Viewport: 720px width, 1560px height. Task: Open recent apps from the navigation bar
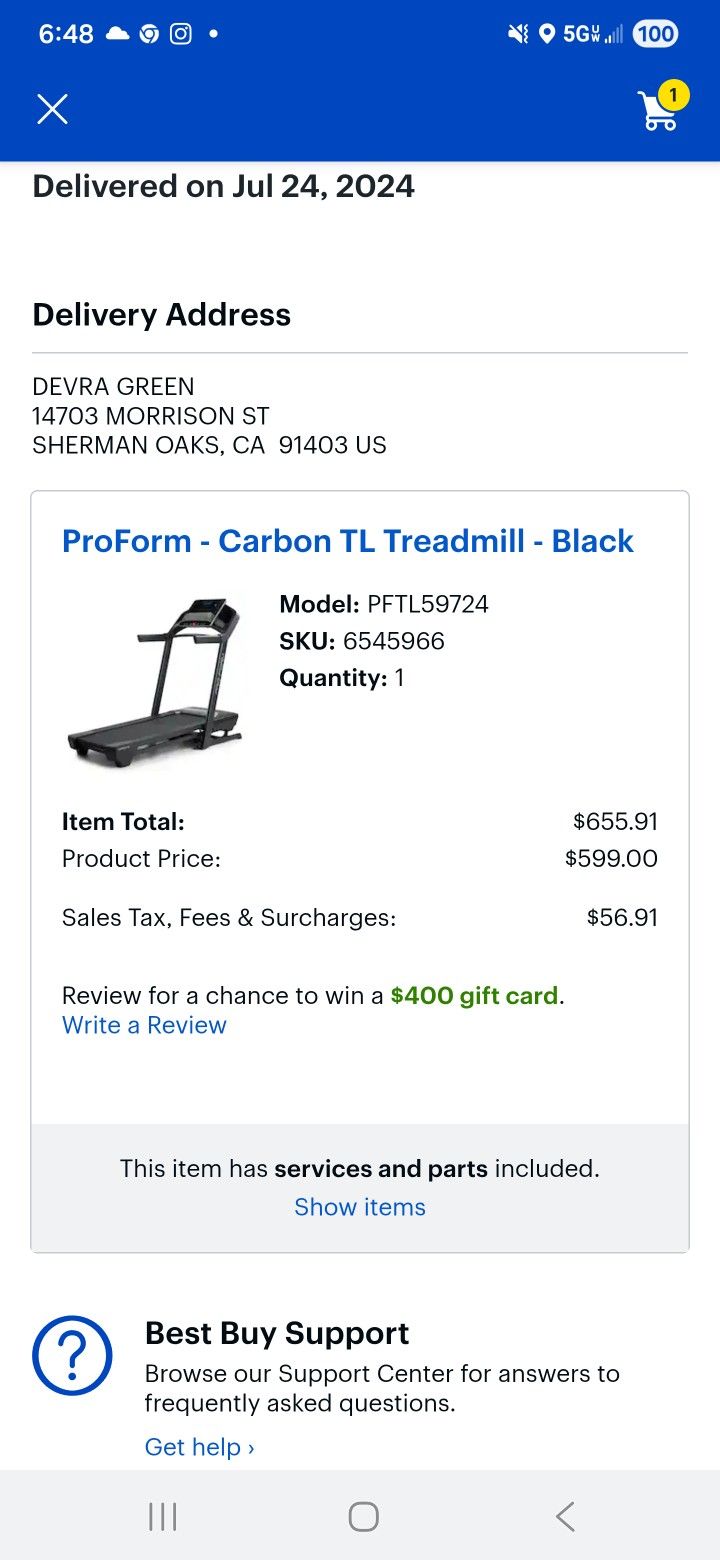pos(162,1515)
